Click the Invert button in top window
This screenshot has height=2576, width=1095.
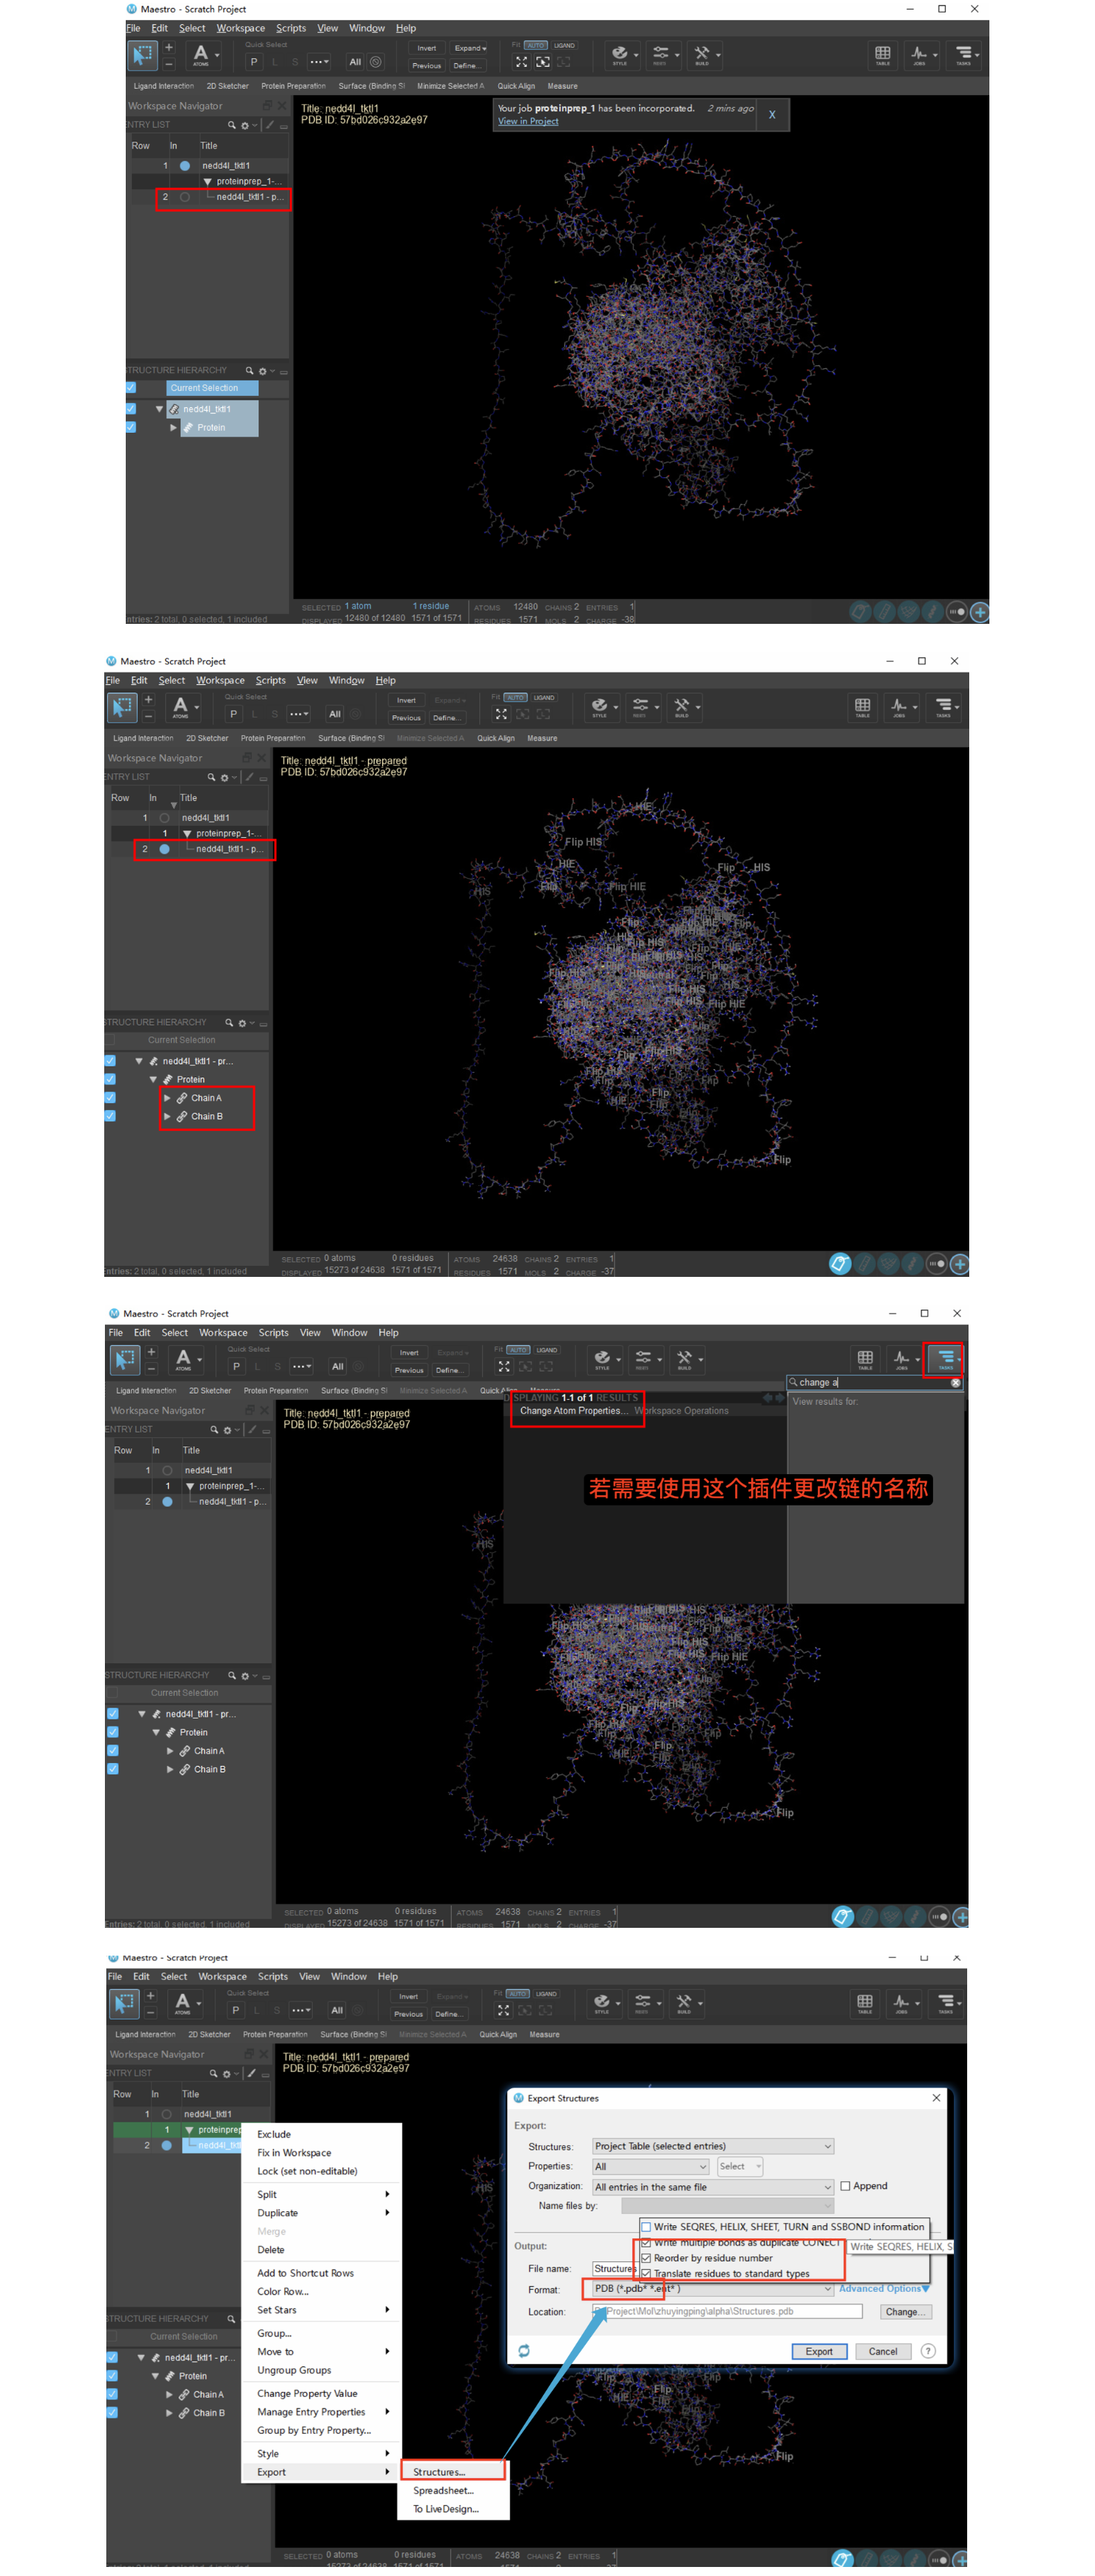tap(427, 48)
